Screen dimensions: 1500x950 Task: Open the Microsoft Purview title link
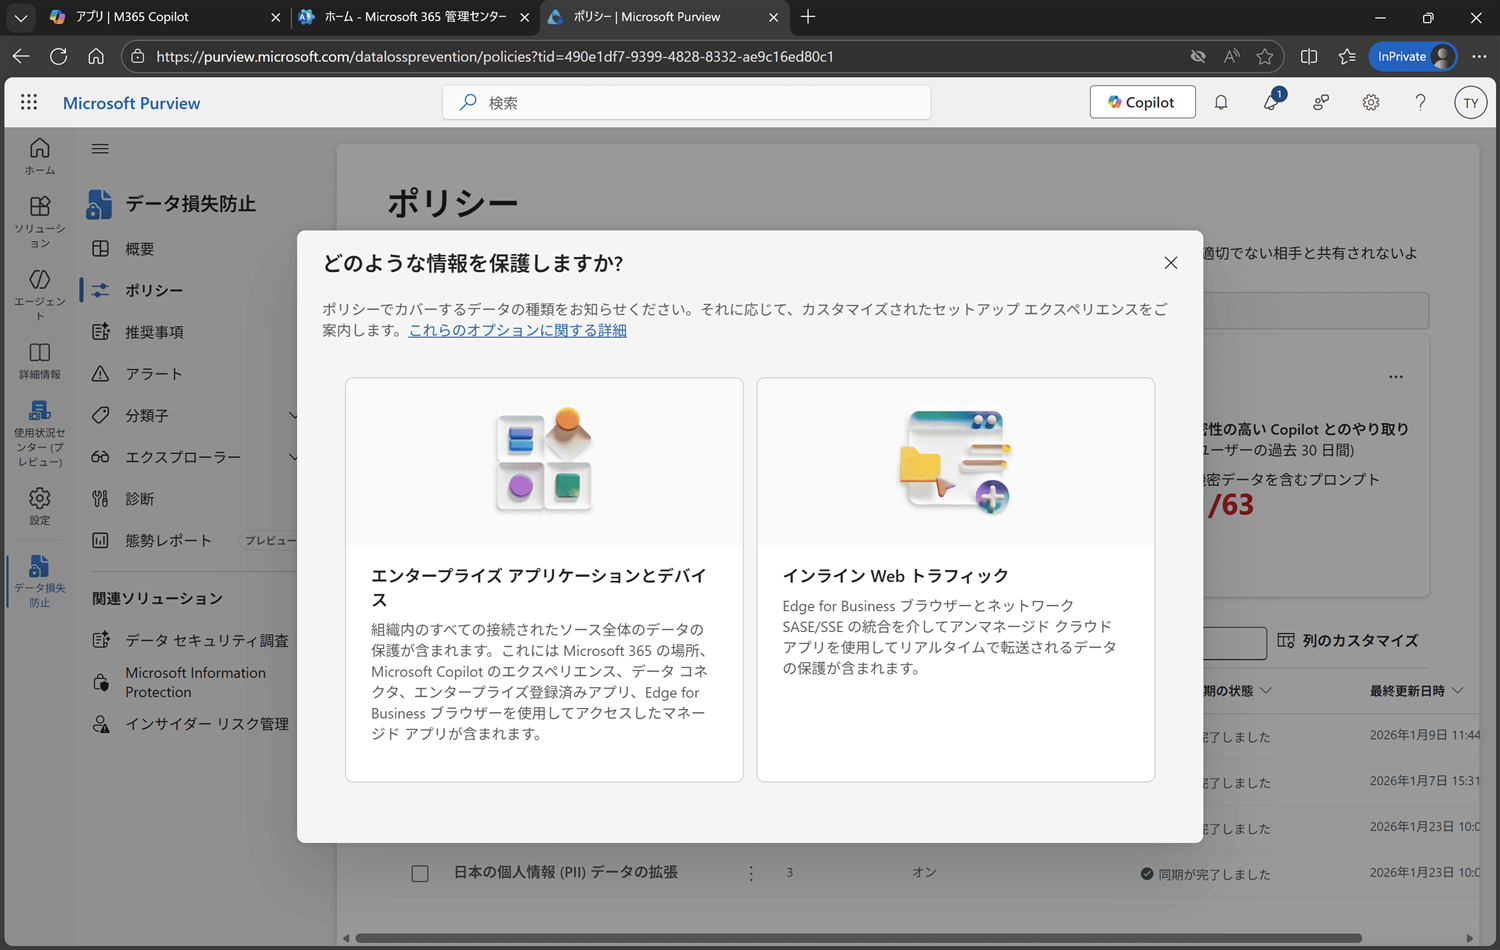point(131,103)
